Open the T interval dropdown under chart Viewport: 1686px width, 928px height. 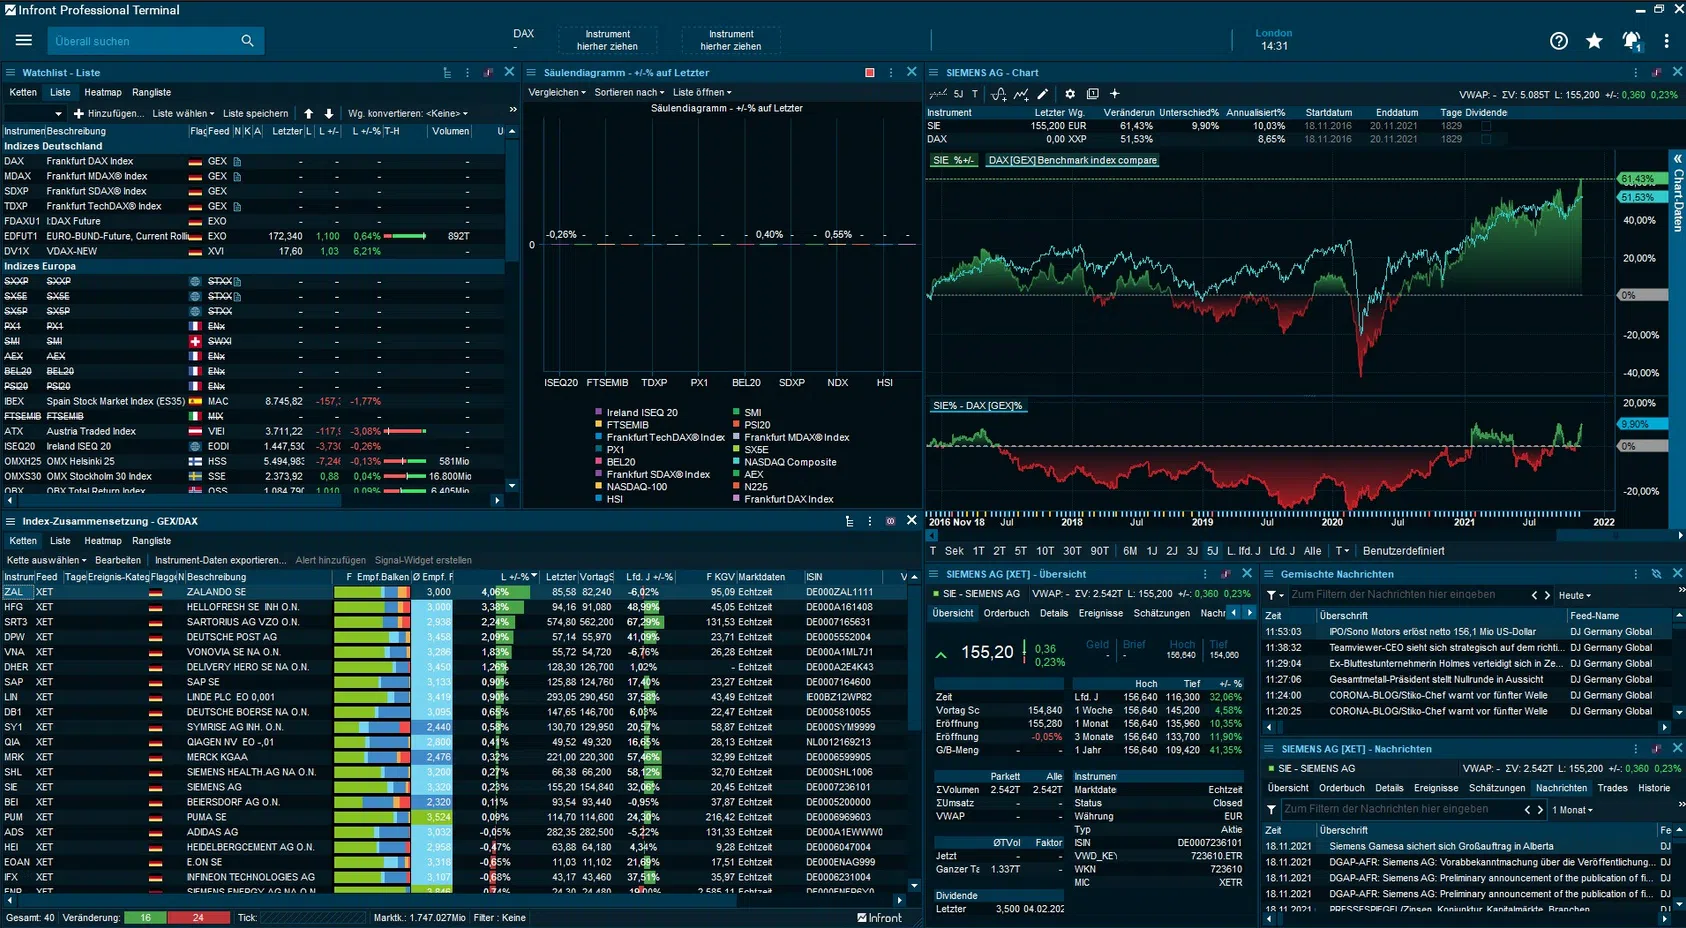(1342, 551)
